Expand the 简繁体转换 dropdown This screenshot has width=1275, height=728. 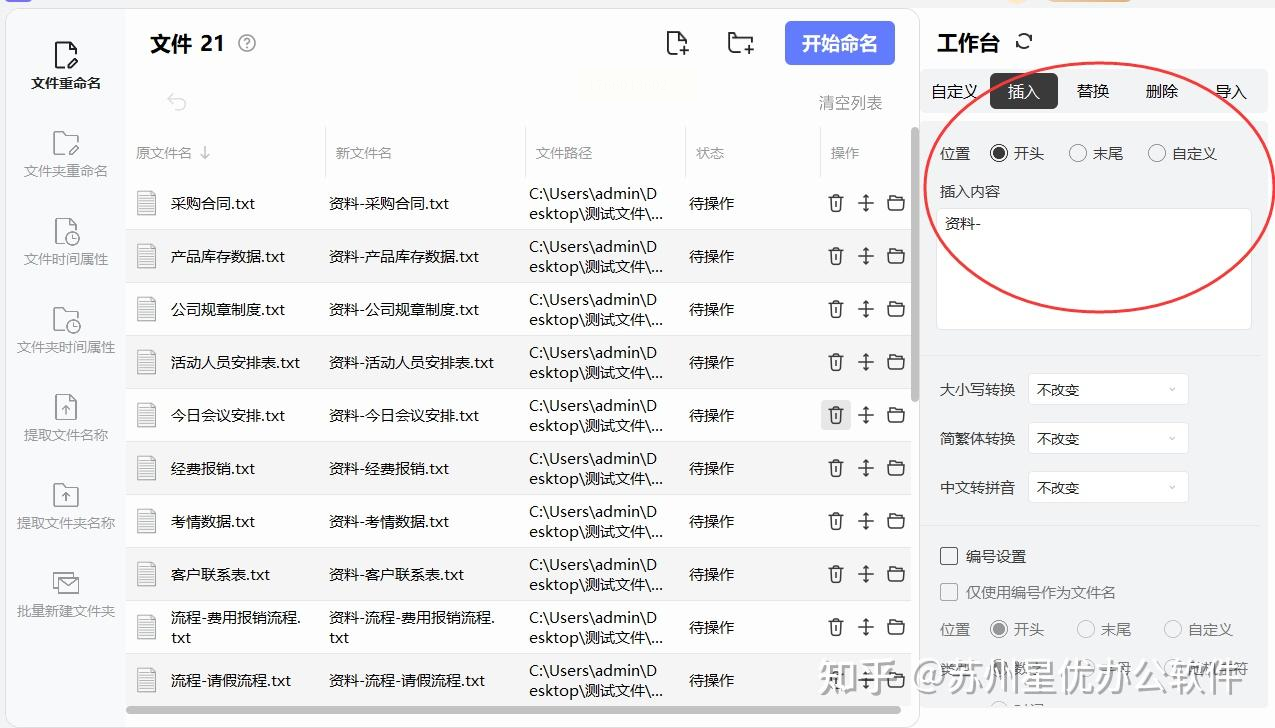[1108, 438]
